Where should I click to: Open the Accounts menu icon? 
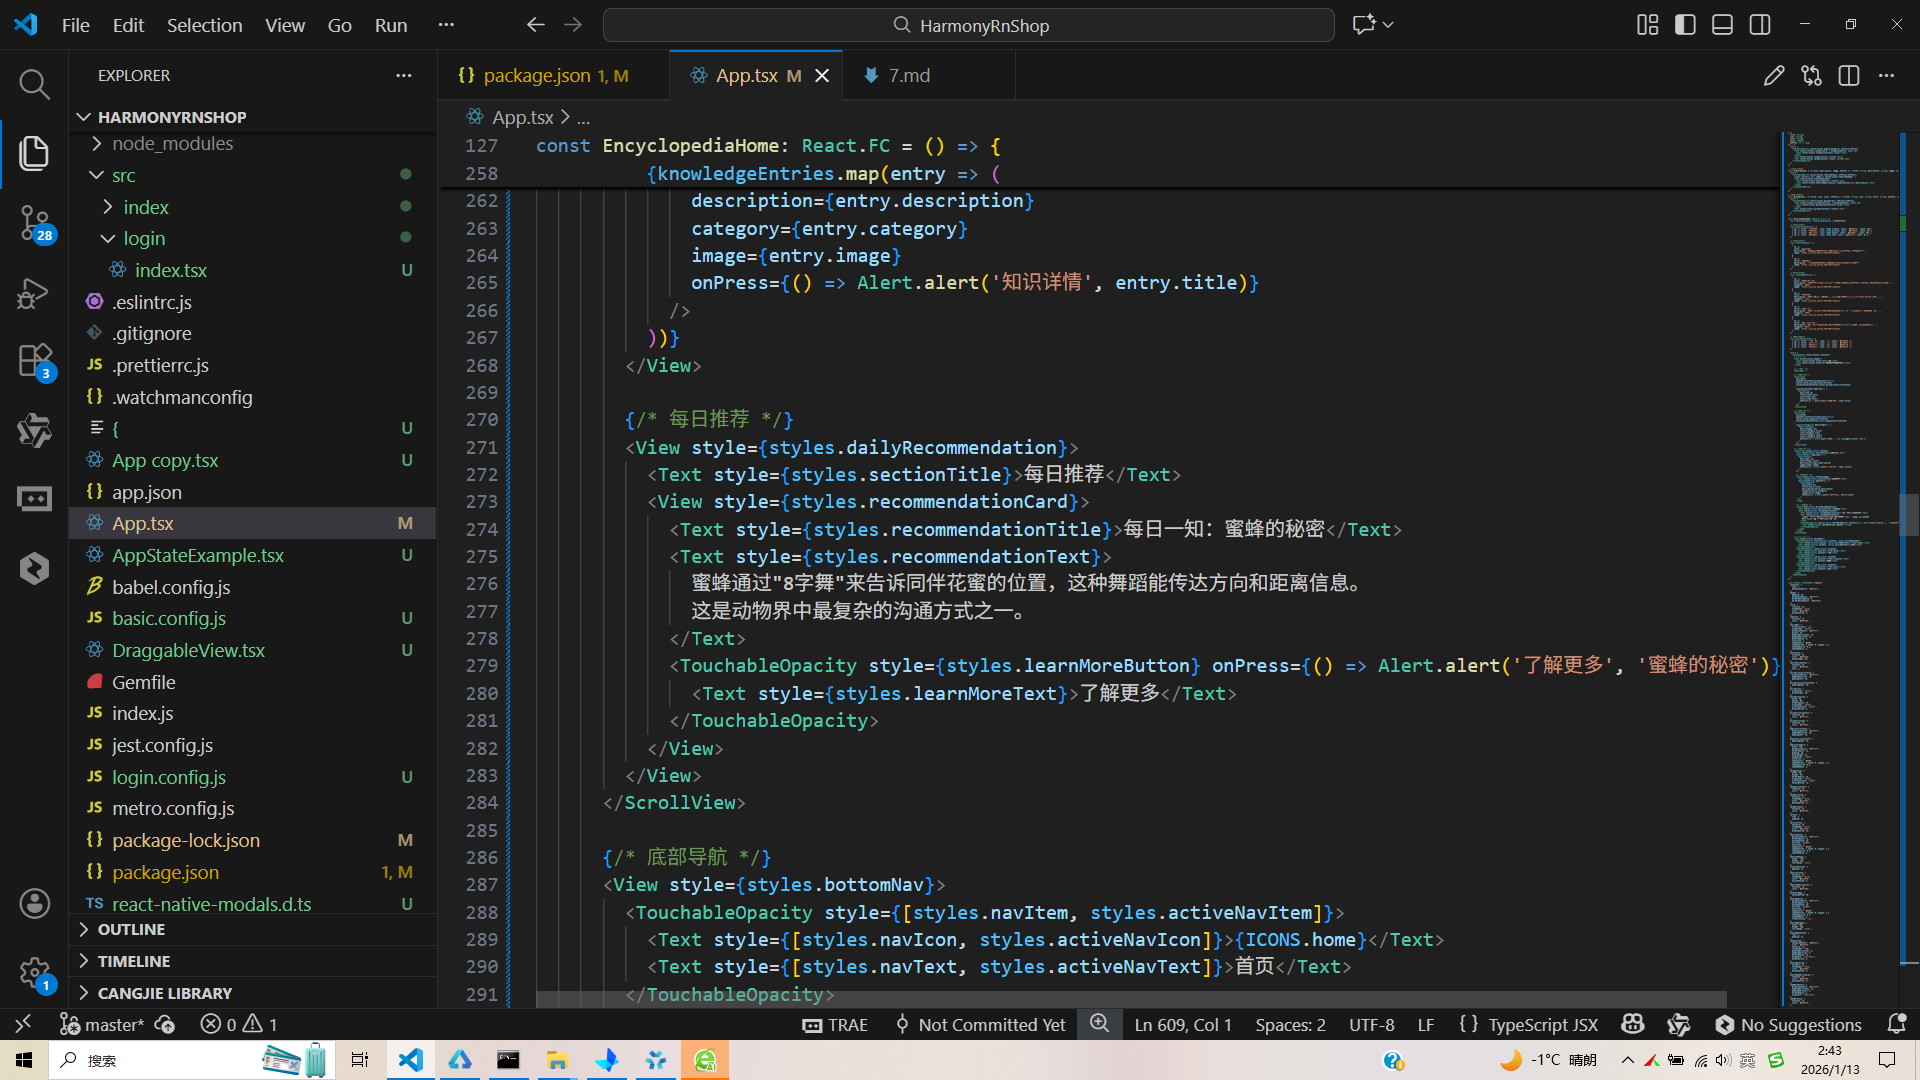(34, 904)
